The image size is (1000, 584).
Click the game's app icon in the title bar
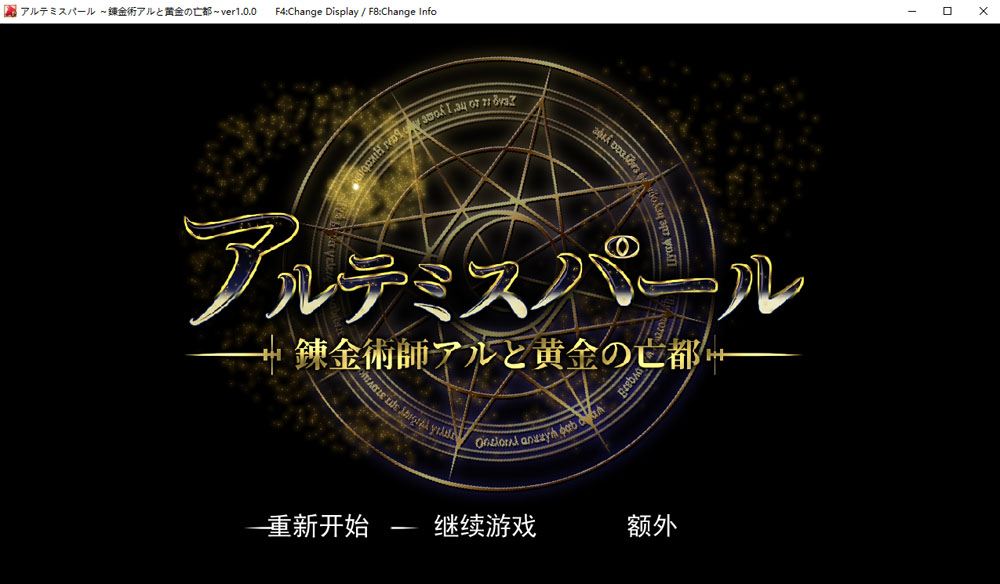(x=10, y=11)
